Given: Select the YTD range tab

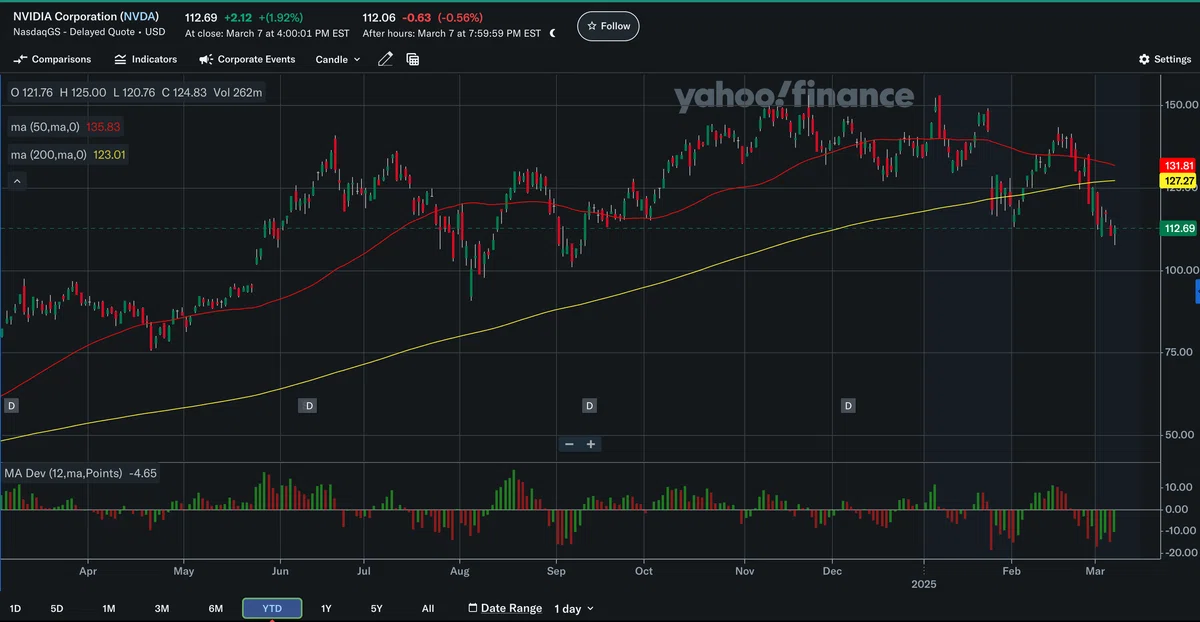Looking at the screenshot, I should click(x=272, y=608).
